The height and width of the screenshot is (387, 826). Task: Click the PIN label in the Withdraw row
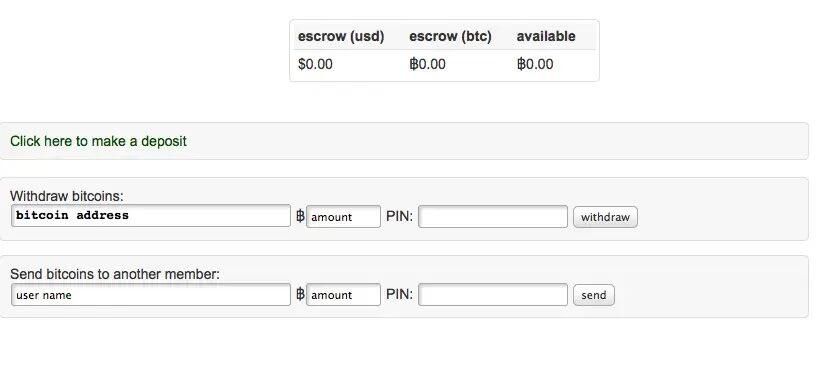(x=399, y=216)
